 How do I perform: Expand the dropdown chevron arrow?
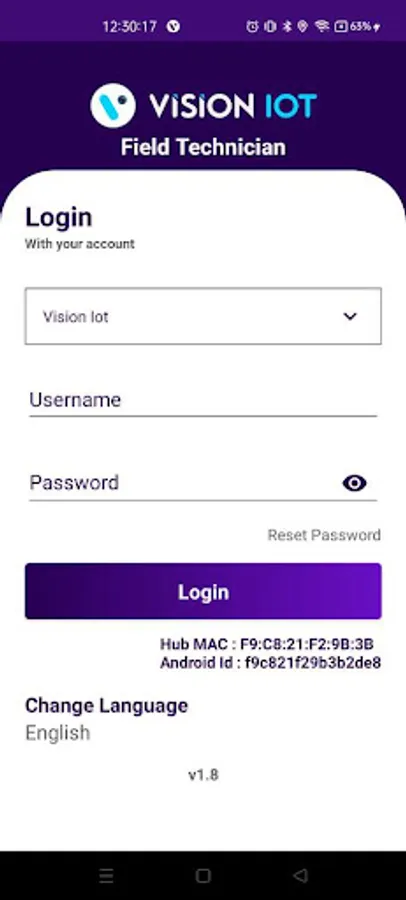click(350, 316)
